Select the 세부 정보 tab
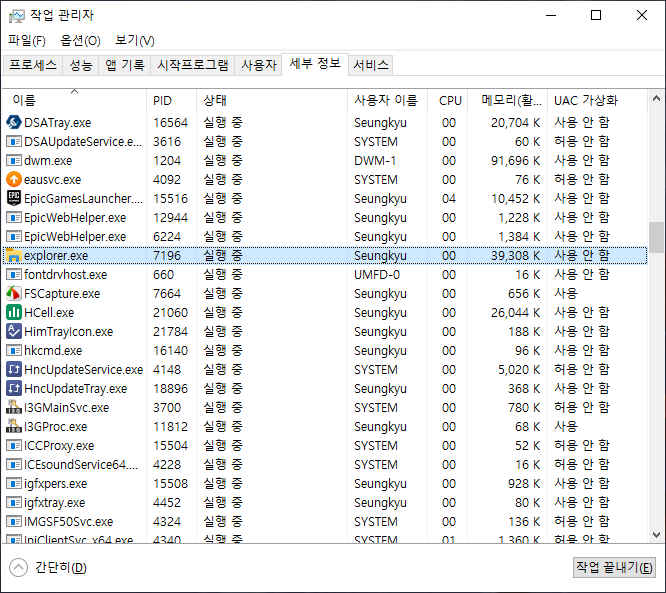This screenshot has height=593, width=666. click(315, 64)
